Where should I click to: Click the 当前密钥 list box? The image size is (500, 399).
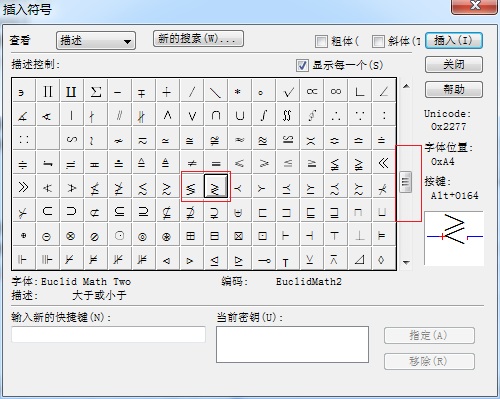coord(292,344)
